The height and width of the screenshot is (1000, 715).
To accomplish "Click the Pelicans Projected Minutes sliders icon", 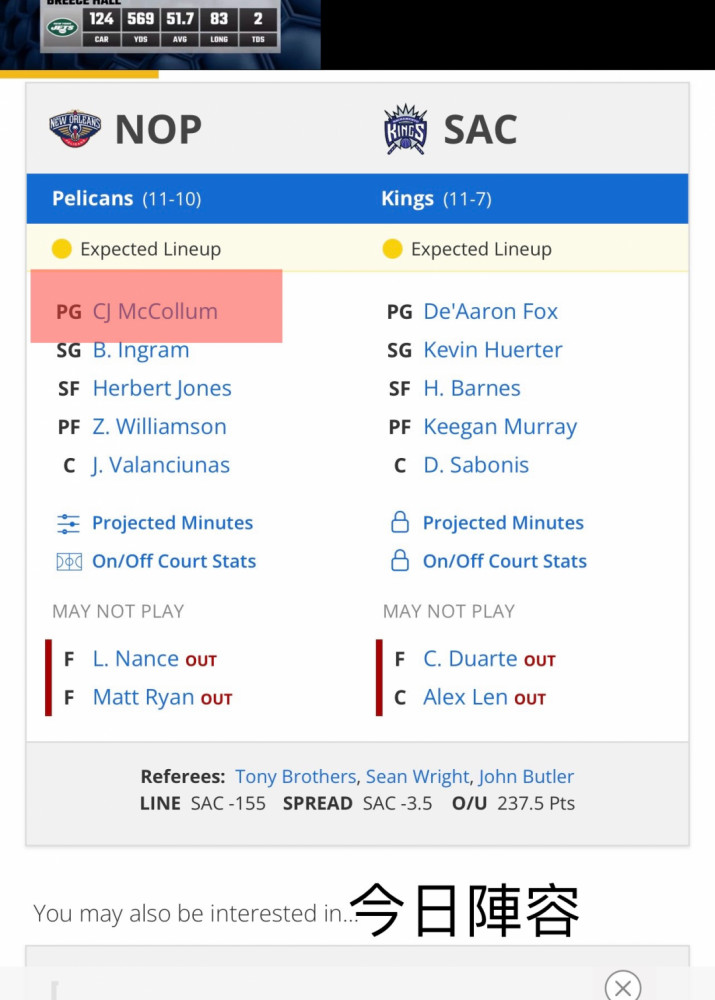I will (x=68, y=524).
